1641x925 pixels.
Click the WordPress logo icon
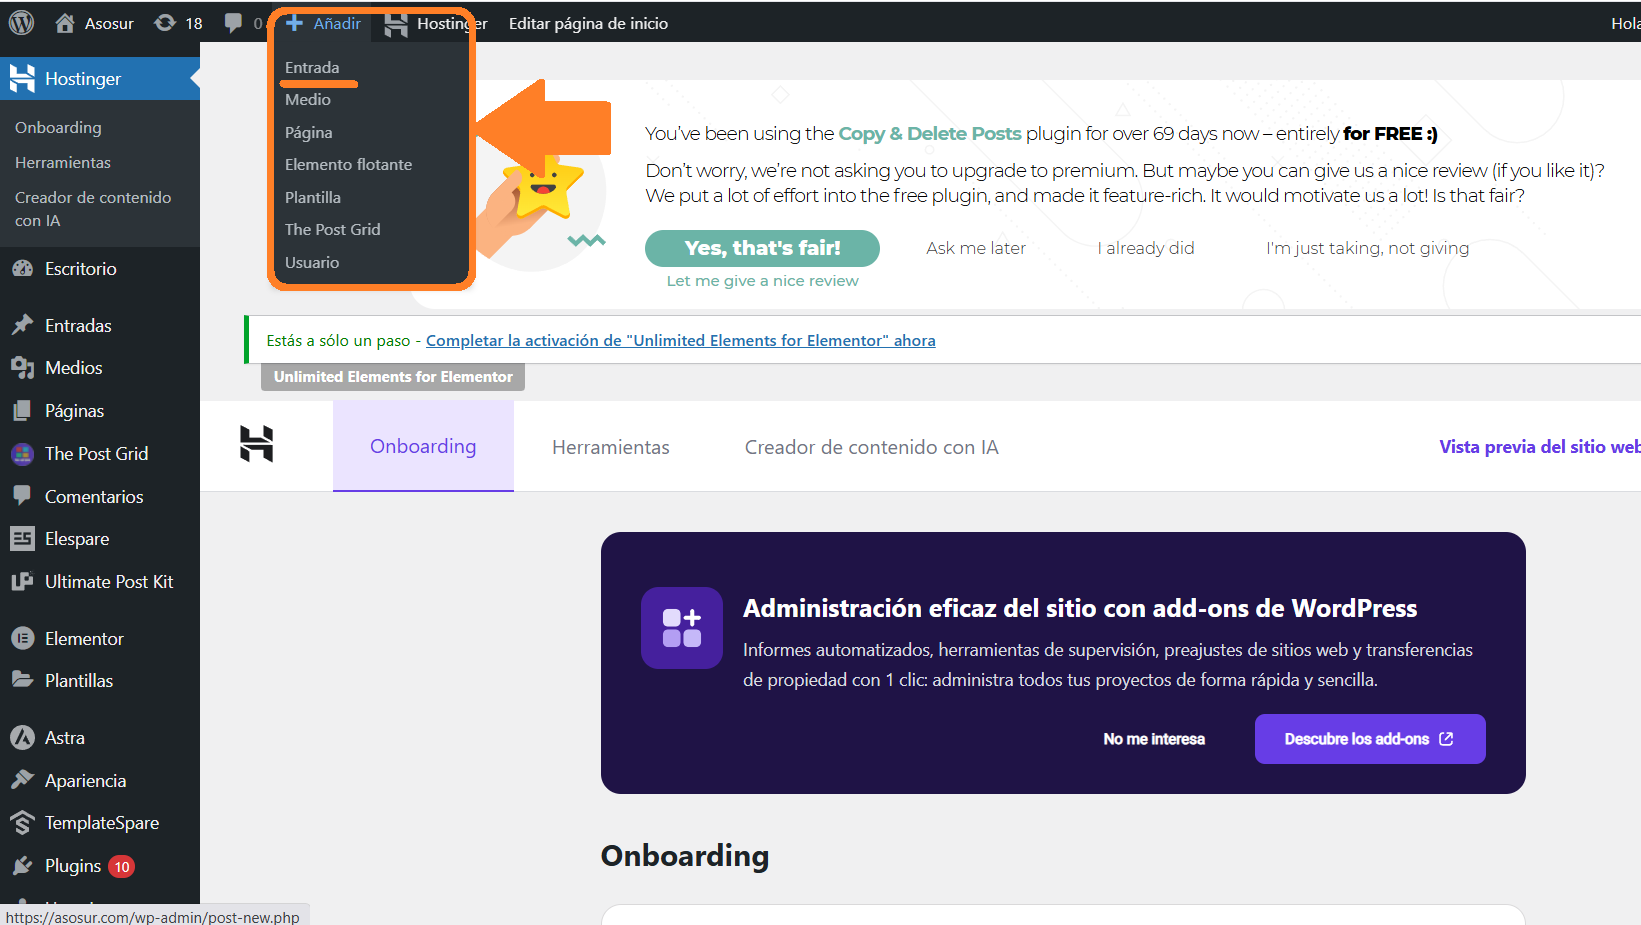21,23
